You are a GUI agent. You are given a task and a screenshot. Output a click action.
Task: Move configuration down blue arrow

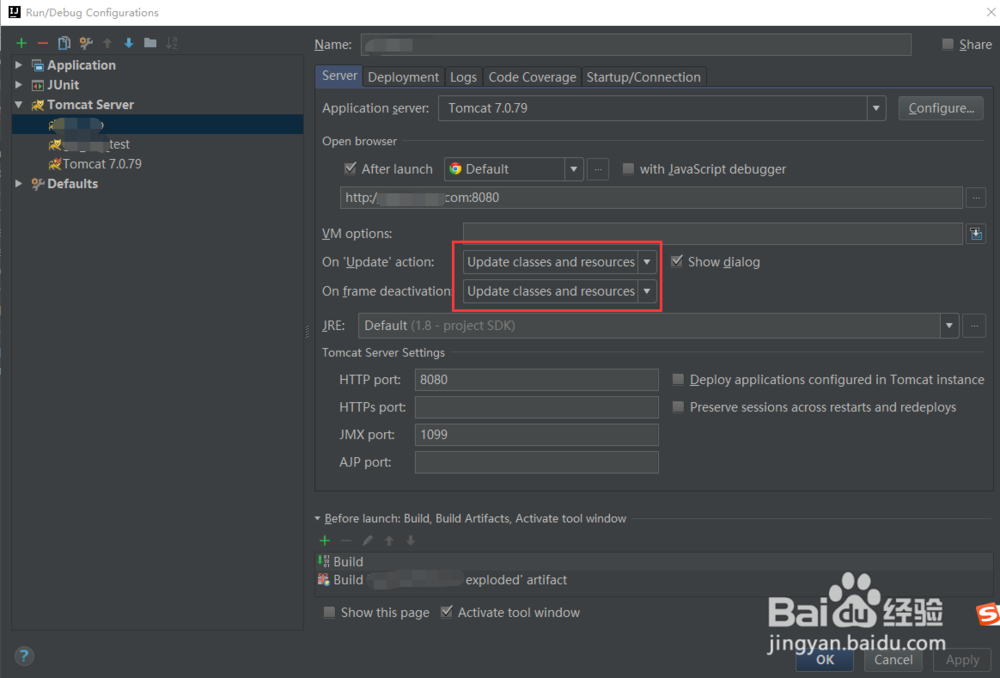(x=128, y=43)
